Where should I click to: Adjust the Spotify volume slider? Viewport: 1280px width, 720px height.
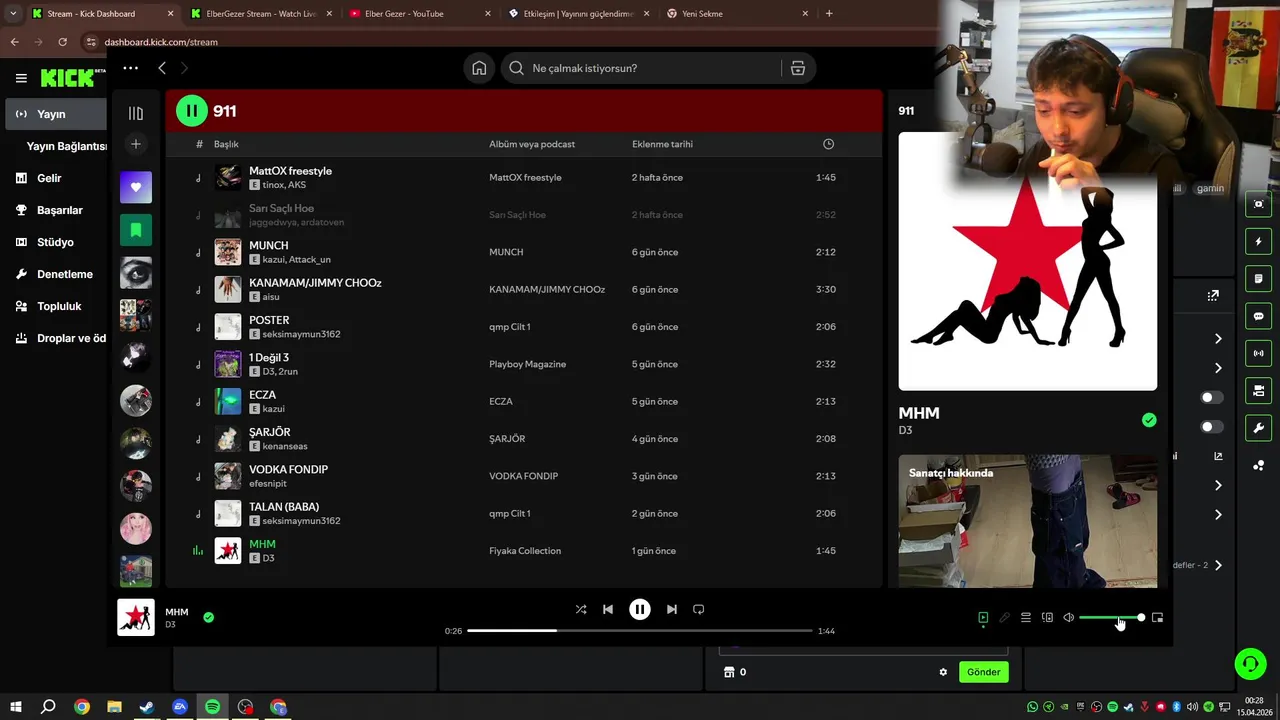click(x=1111, y=618)
